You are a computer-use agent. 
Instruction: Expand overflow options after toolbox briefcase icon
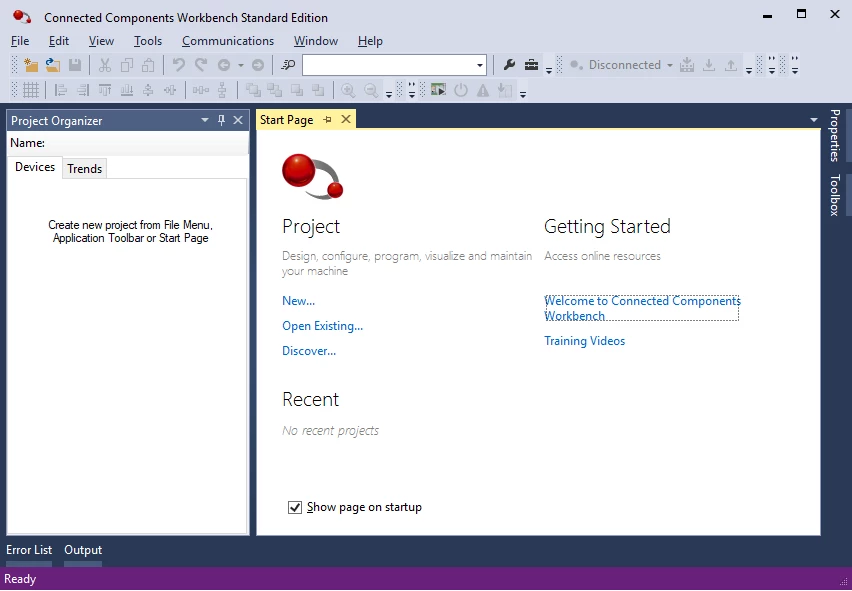(549, 70)
